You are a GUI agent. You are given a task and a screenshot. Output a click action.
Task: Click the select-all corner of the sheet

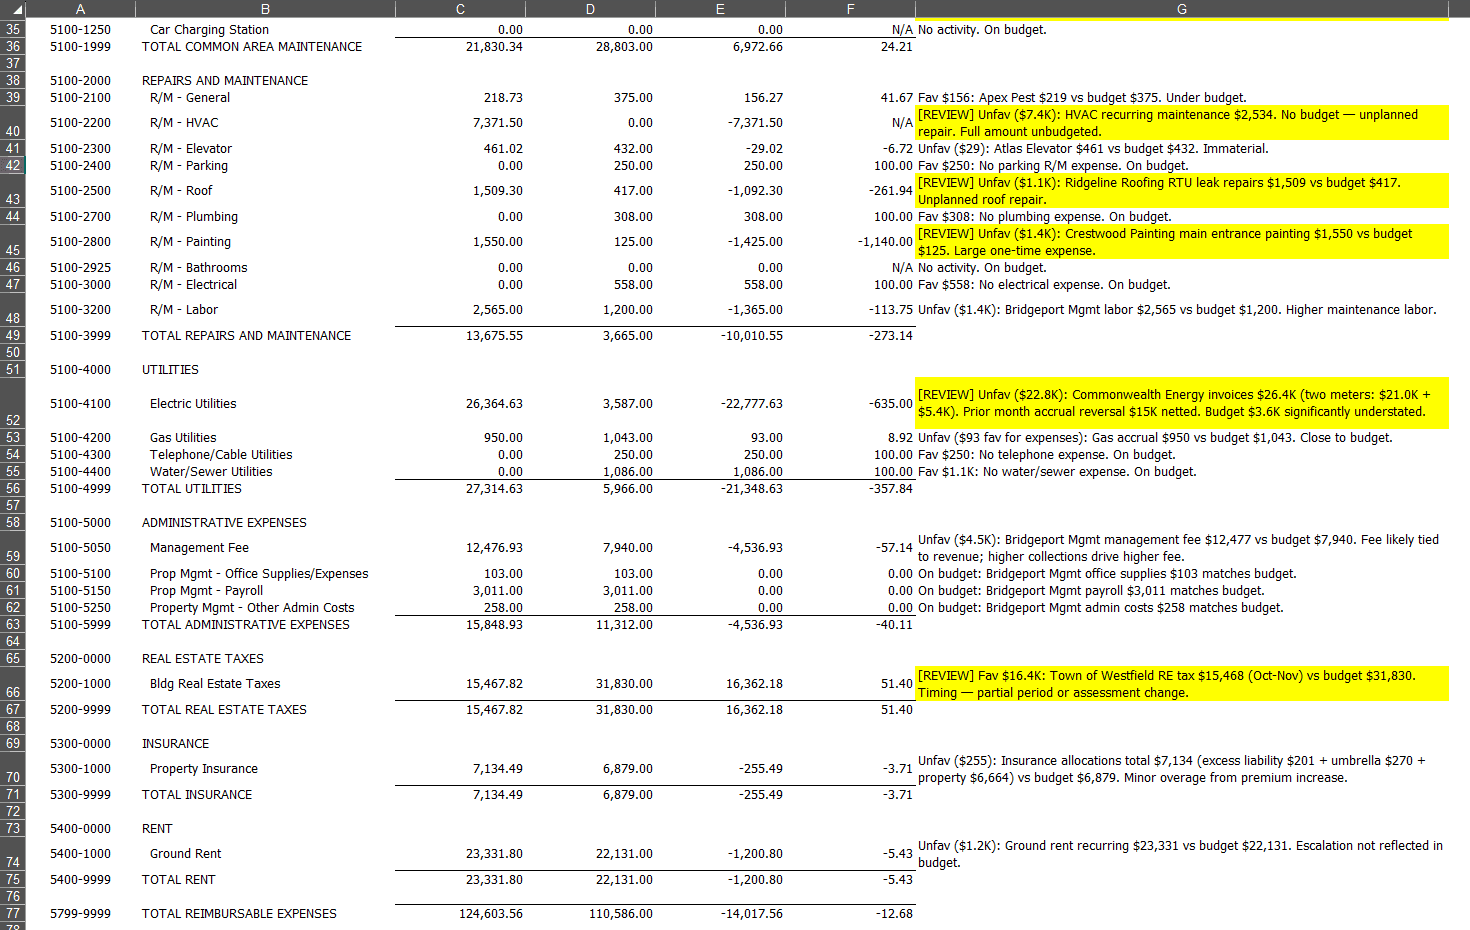click(12, 8)
